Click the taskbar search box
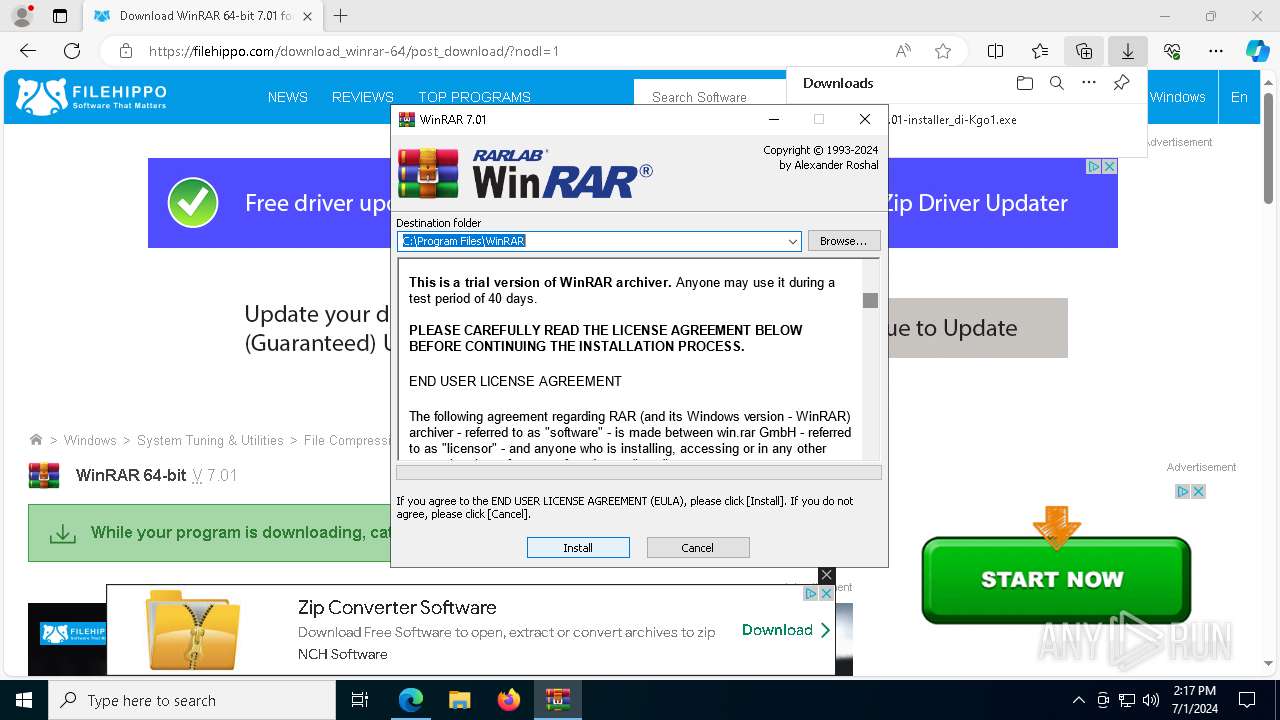Image resolution: width=1280 pixels, height=720 pixels. tap(192, 700)
